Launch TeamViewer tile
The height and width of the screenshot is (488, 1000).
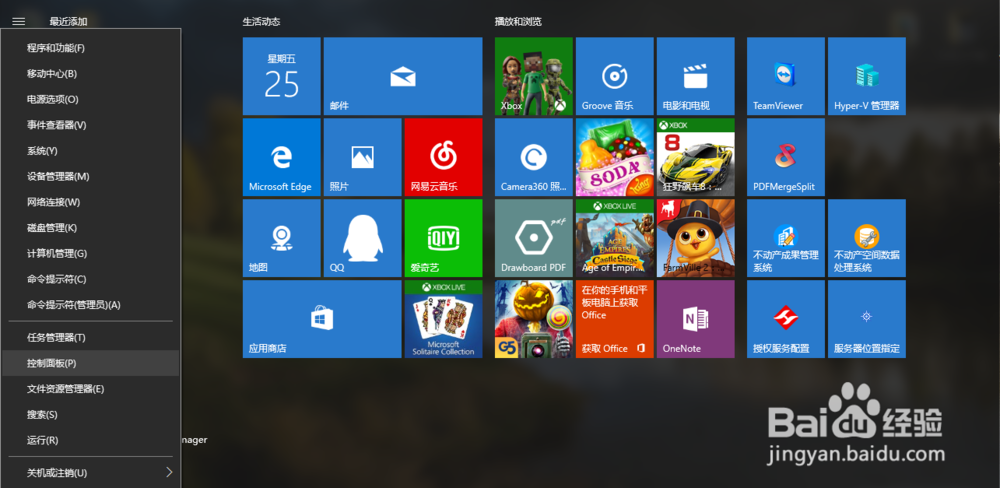coord(786,76)
